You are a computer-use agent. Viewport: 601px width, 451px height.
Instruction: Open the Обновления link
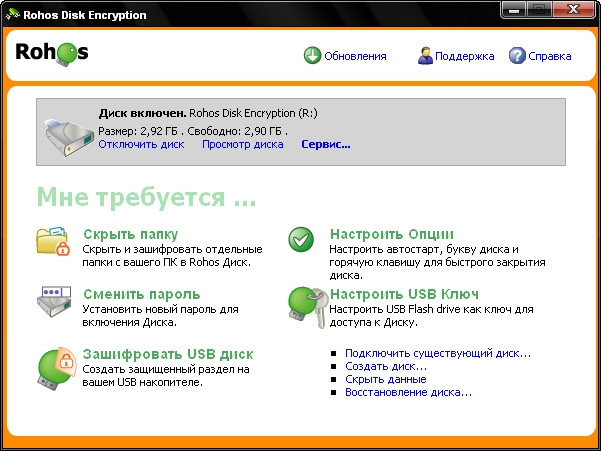coord(355,56)
